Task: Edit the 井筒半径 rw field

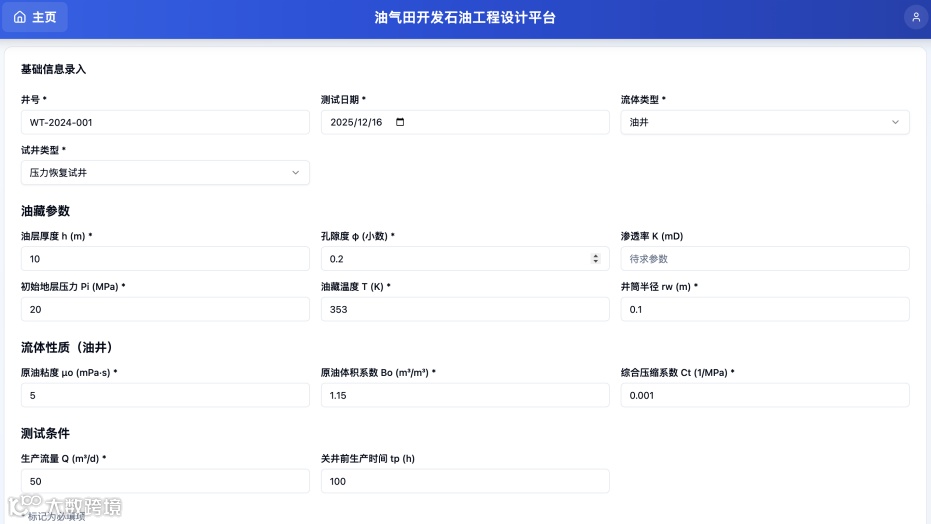Action: [x=765, y=309]
